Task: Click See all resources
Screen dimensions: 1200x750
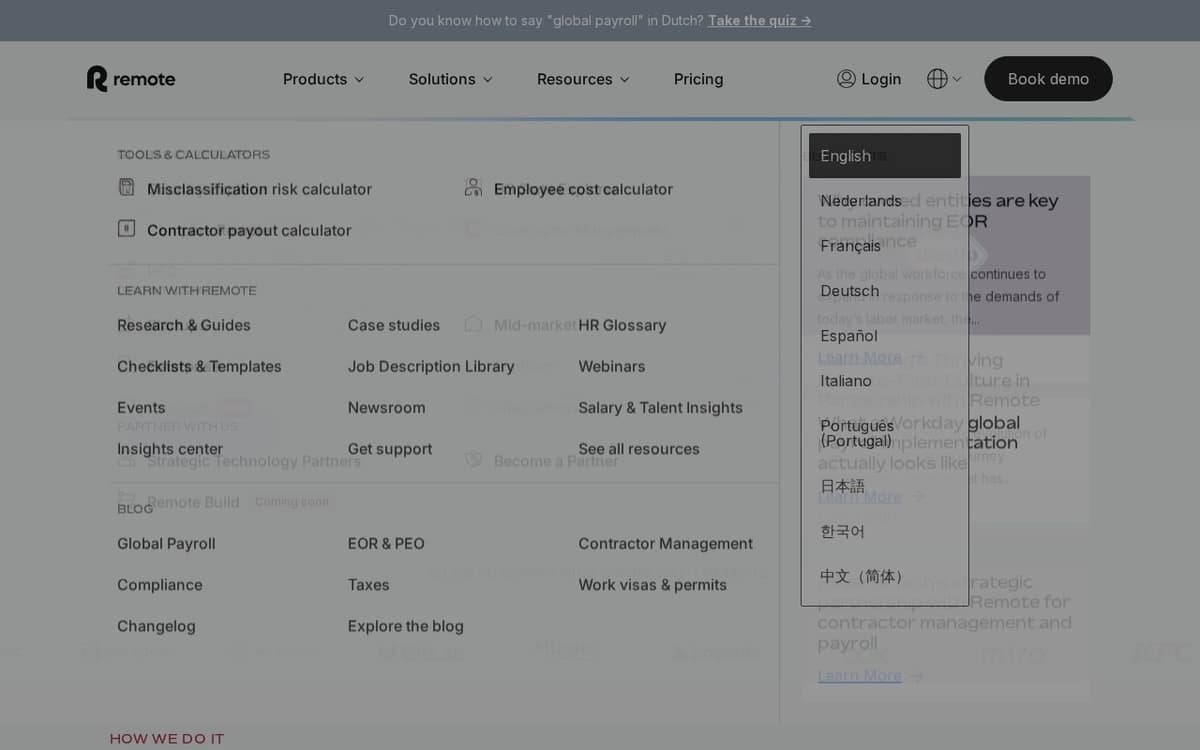Action: tap(639, 449)
